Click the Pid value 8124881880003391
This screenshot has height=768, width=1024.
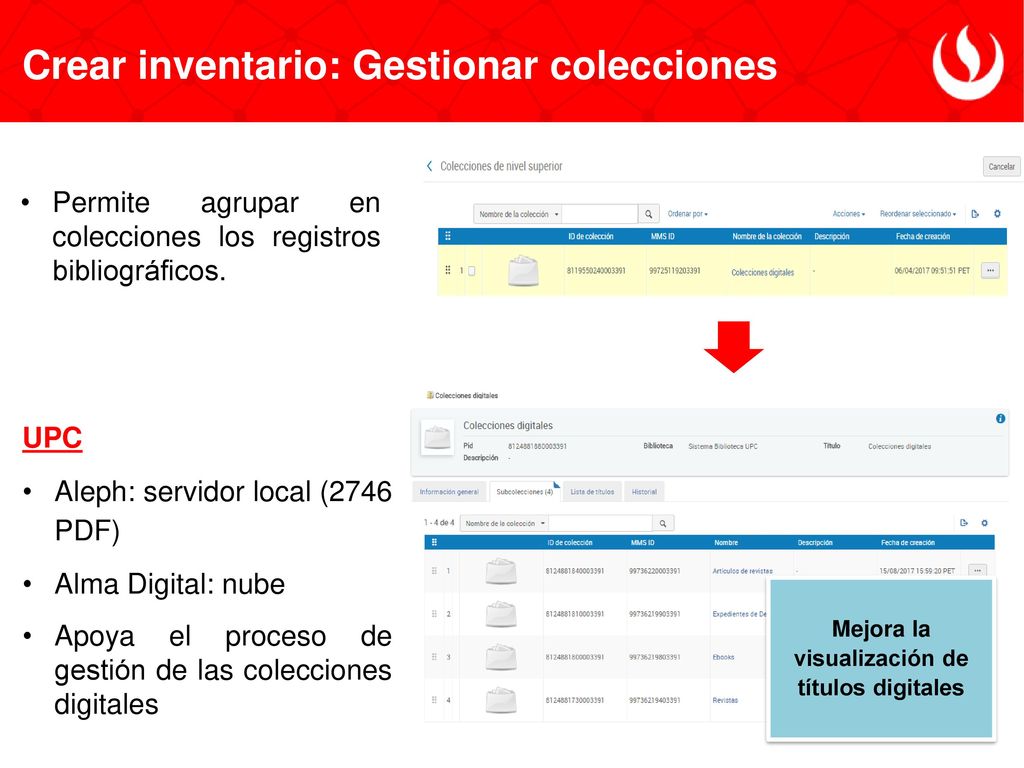[x=537, y=446]
